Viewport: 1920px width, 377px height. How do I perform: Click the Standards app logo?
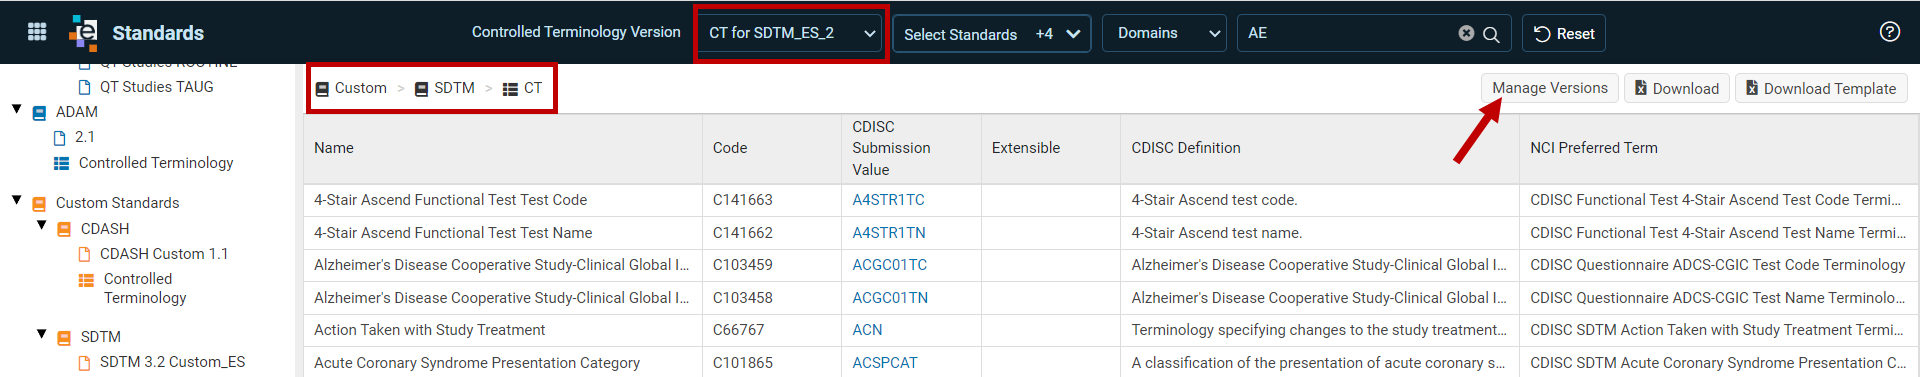pyautogui.click(x=84, y=32)
